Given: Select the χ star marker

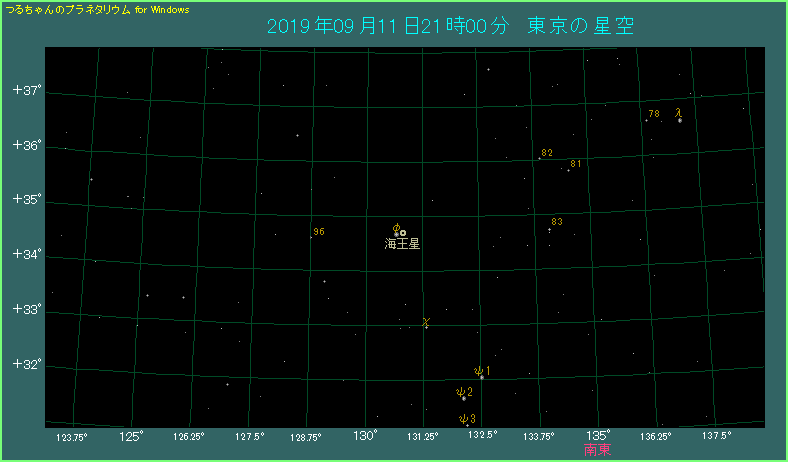Looking at the screenshot, I should (426, 323).
